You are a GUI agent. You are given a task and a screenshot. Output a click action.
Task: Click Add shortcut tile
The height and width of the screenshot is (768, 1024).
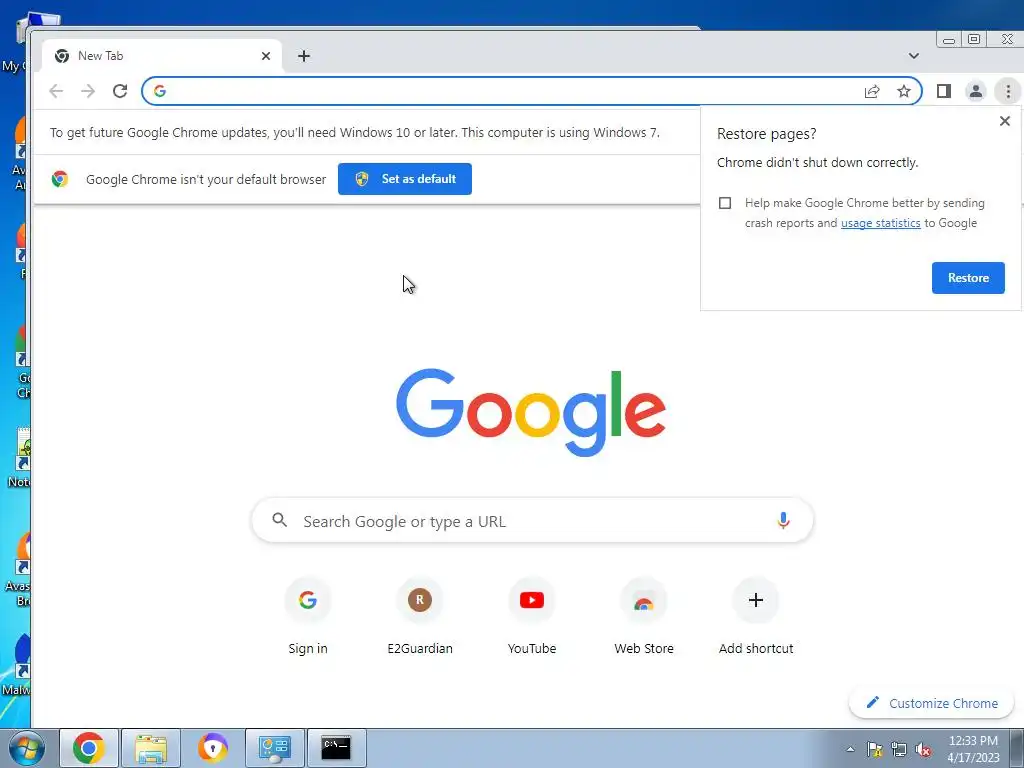click(756, 618)
